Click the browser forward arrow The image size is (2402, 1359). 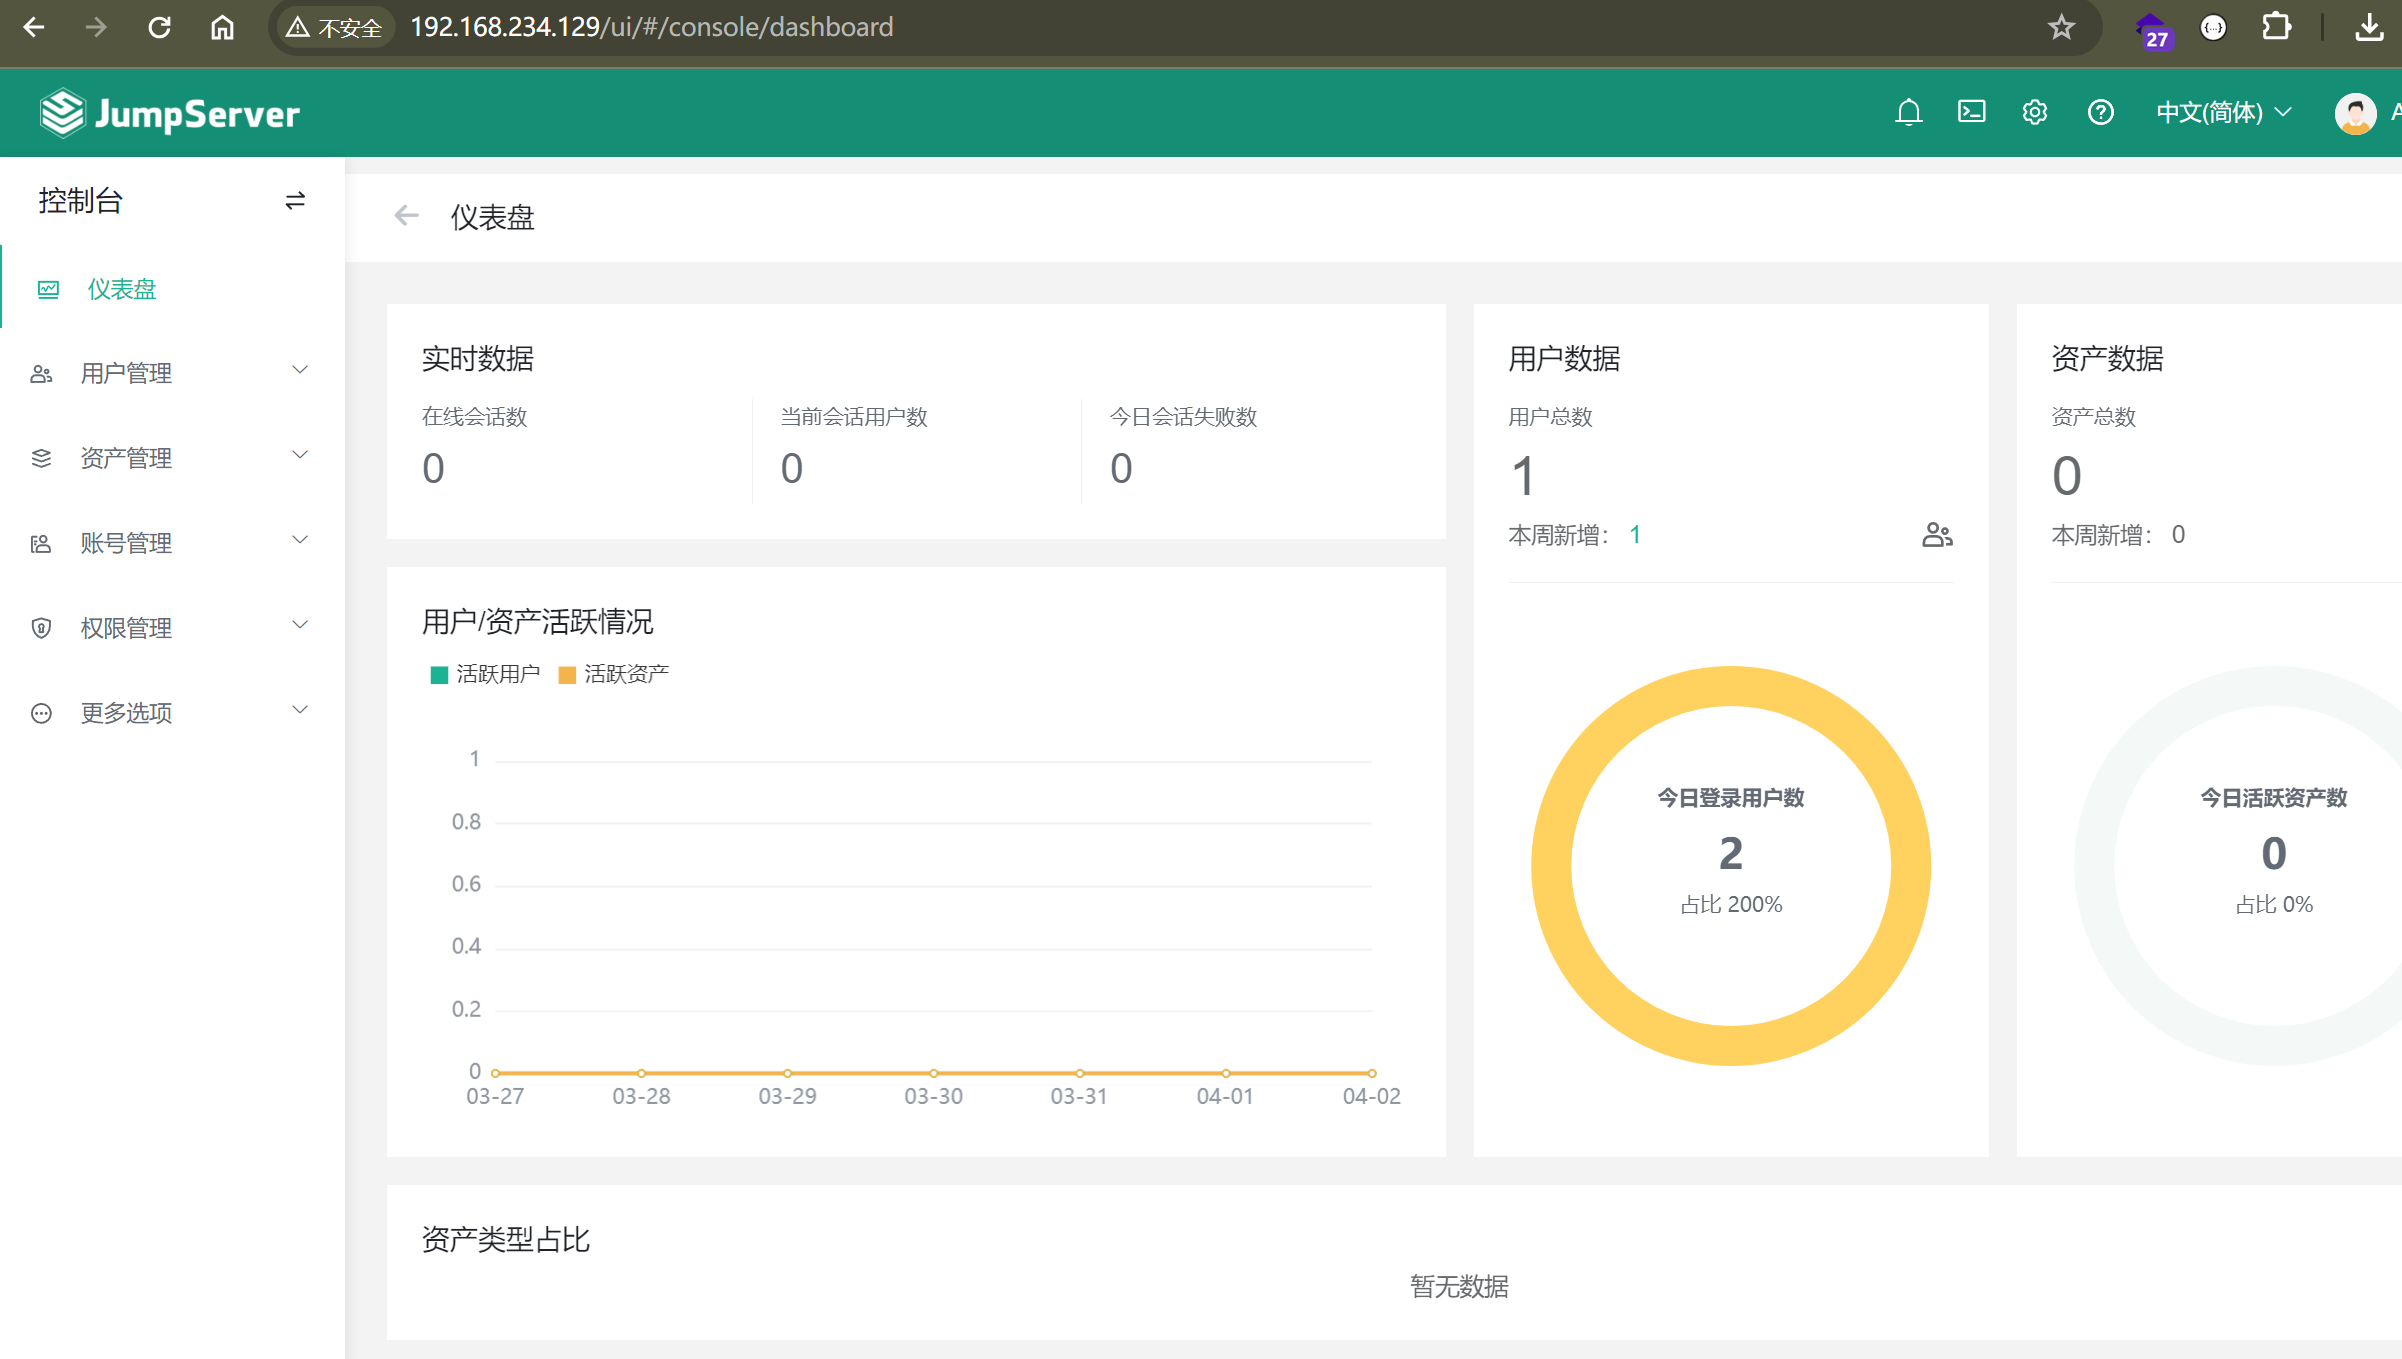(96, 27)
